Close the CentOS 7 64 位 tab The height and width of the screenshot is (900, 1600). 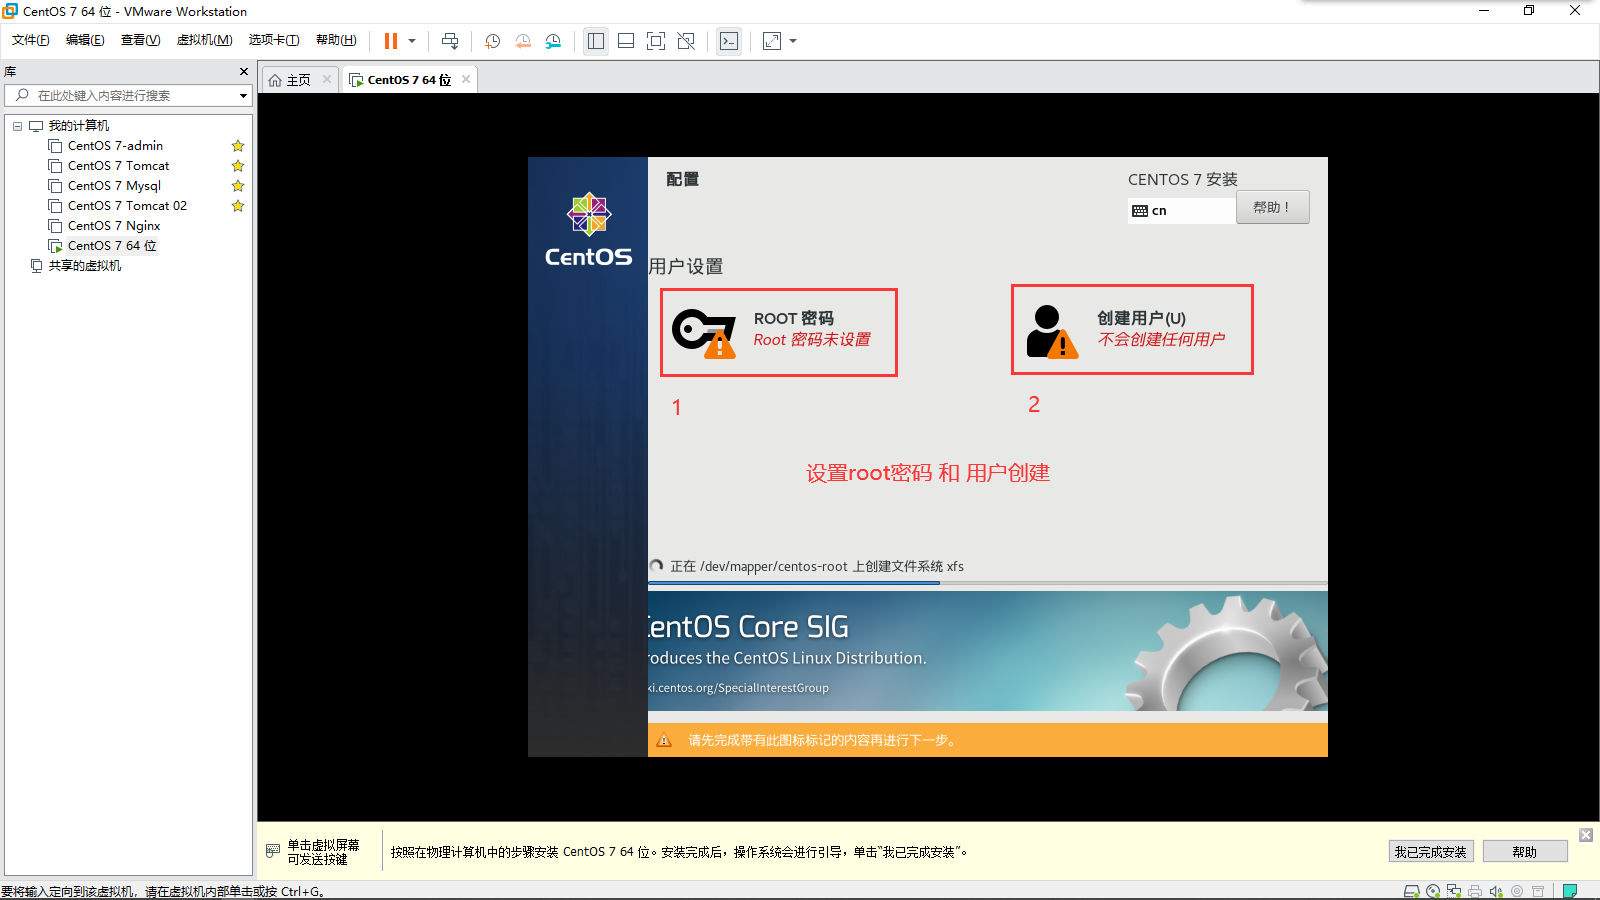coord(466,79)
